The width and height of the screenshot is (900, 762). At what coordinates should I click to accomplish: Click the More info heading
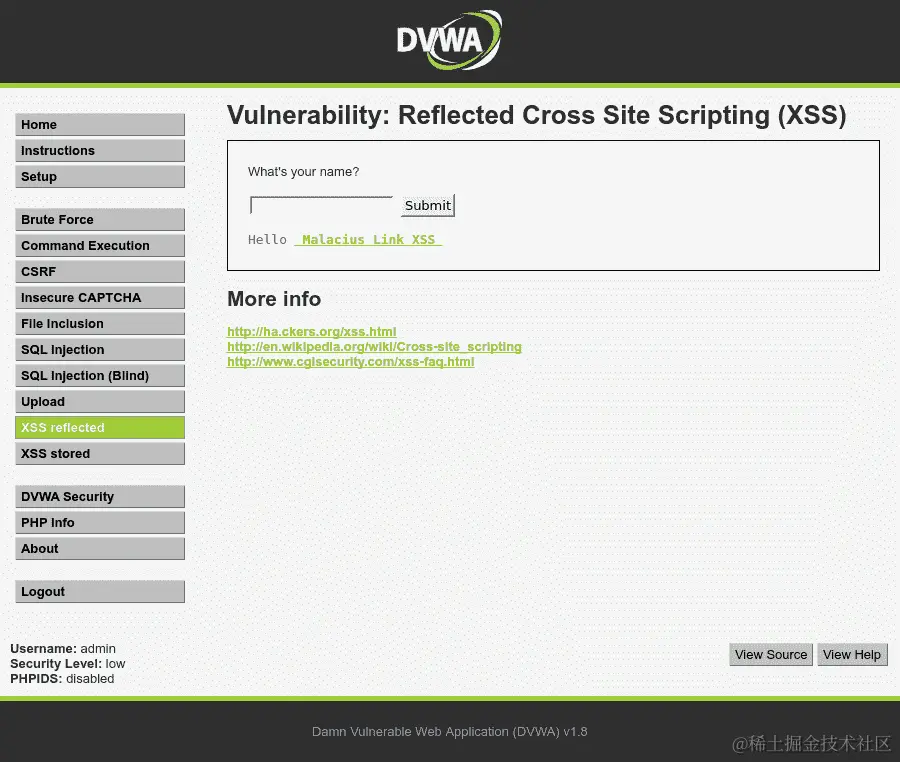pos(274,299)
